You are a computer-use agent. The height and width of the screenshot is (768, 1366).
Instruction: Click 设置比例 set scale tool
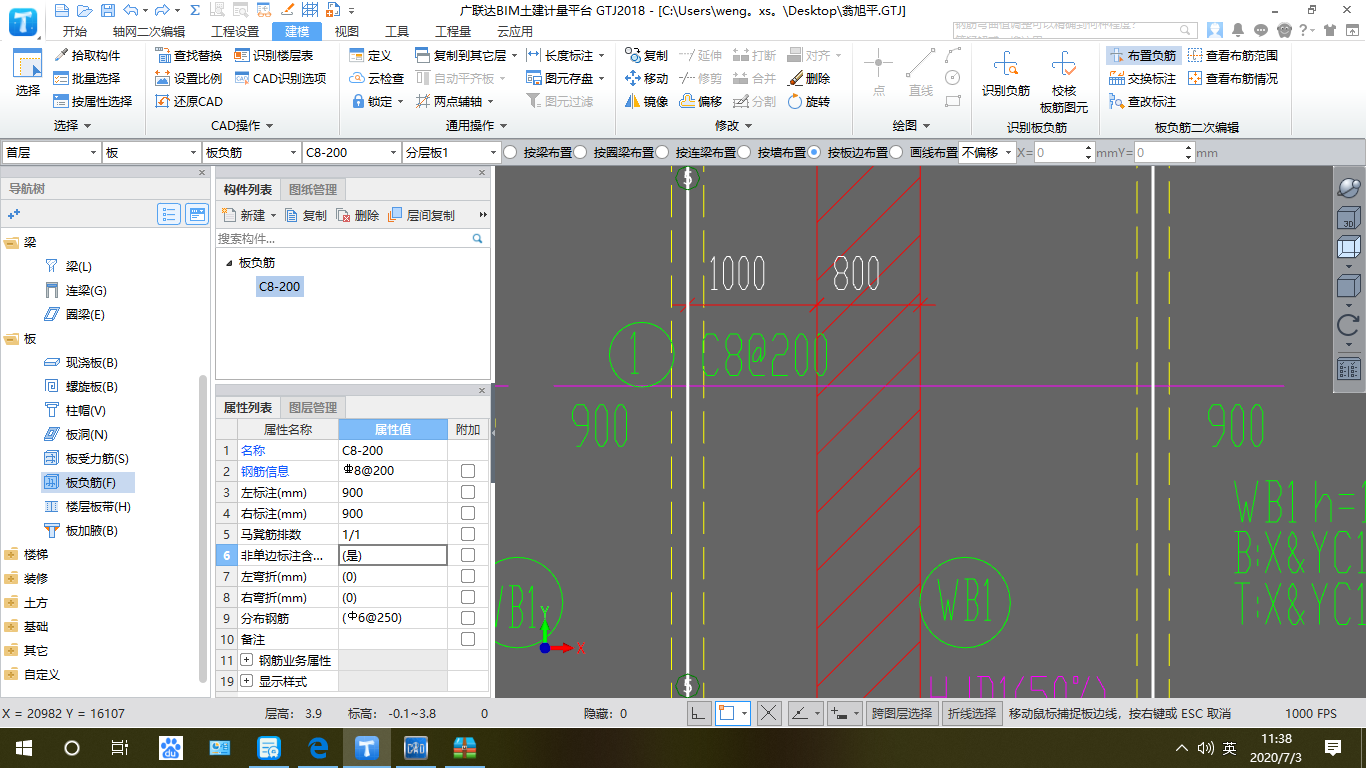(x=190, y=78)
